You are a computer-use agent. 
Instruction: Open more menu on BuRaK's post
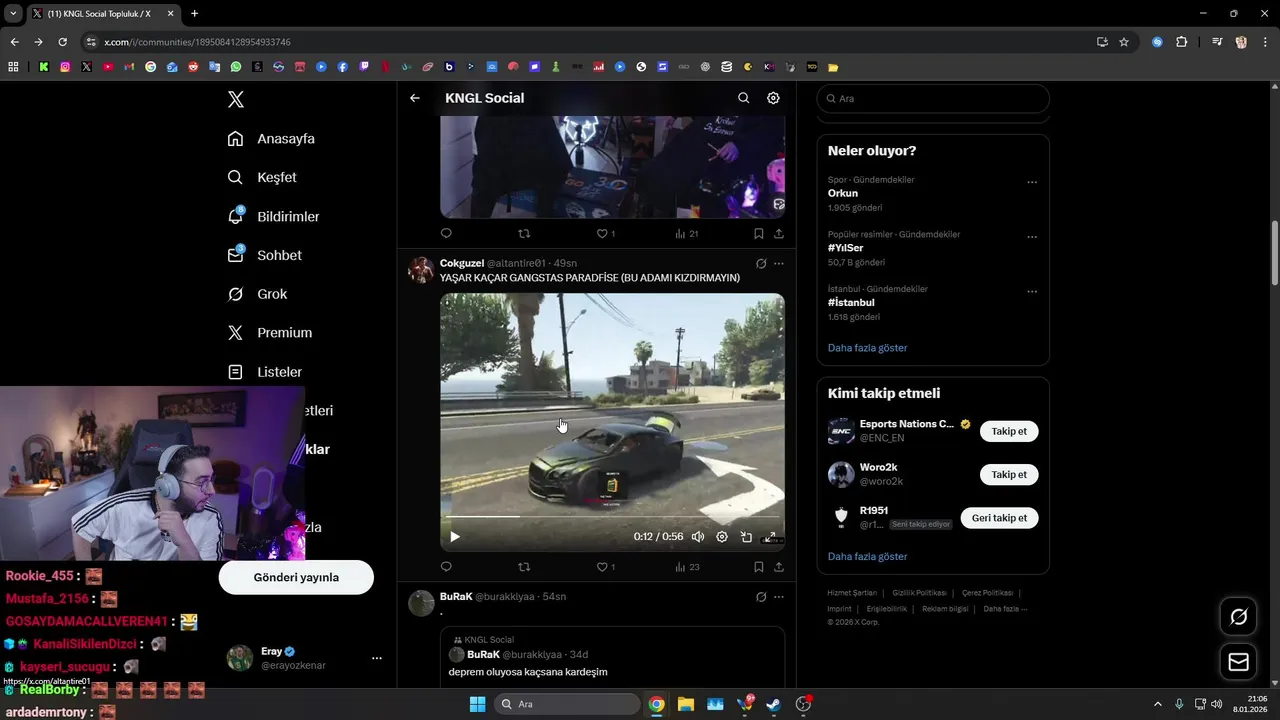pos(779,597)
